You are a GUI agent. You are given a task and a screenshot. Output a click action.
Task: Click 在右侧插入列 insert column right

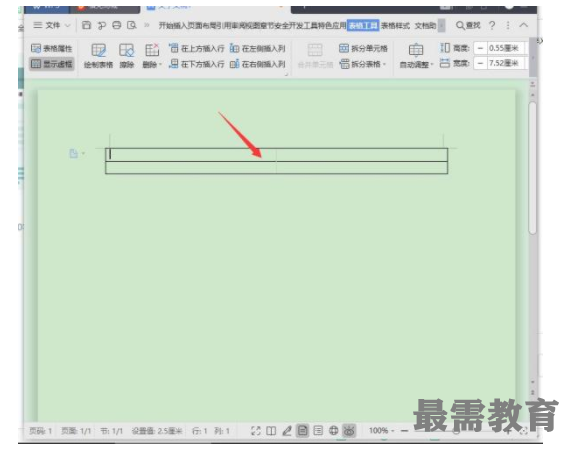pos(258,64)
